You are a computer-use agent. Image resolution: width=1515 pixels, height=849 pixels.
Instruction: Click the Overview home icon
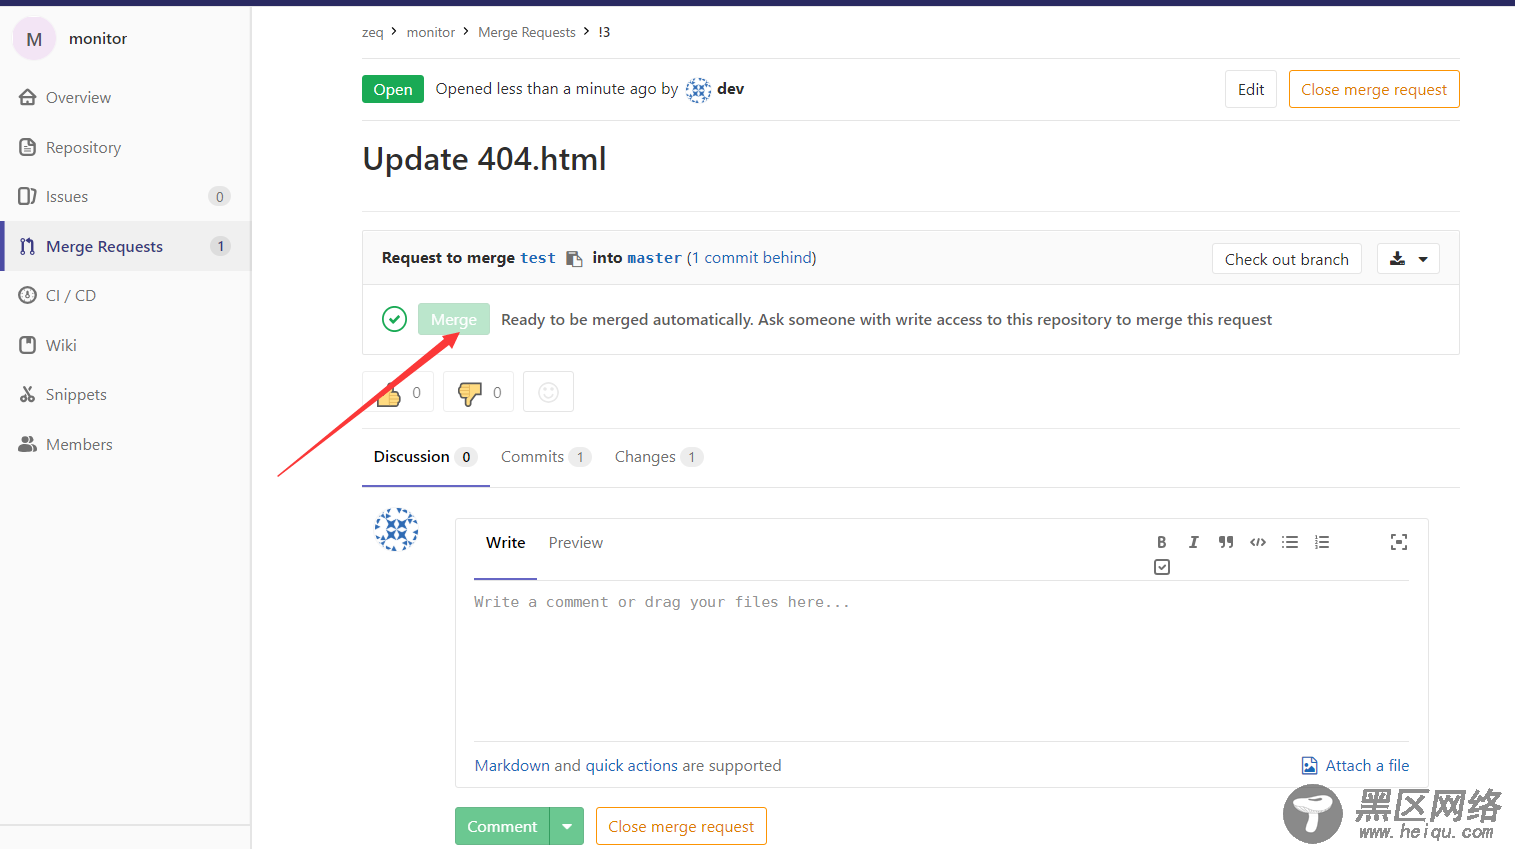(x=28, y=97)
